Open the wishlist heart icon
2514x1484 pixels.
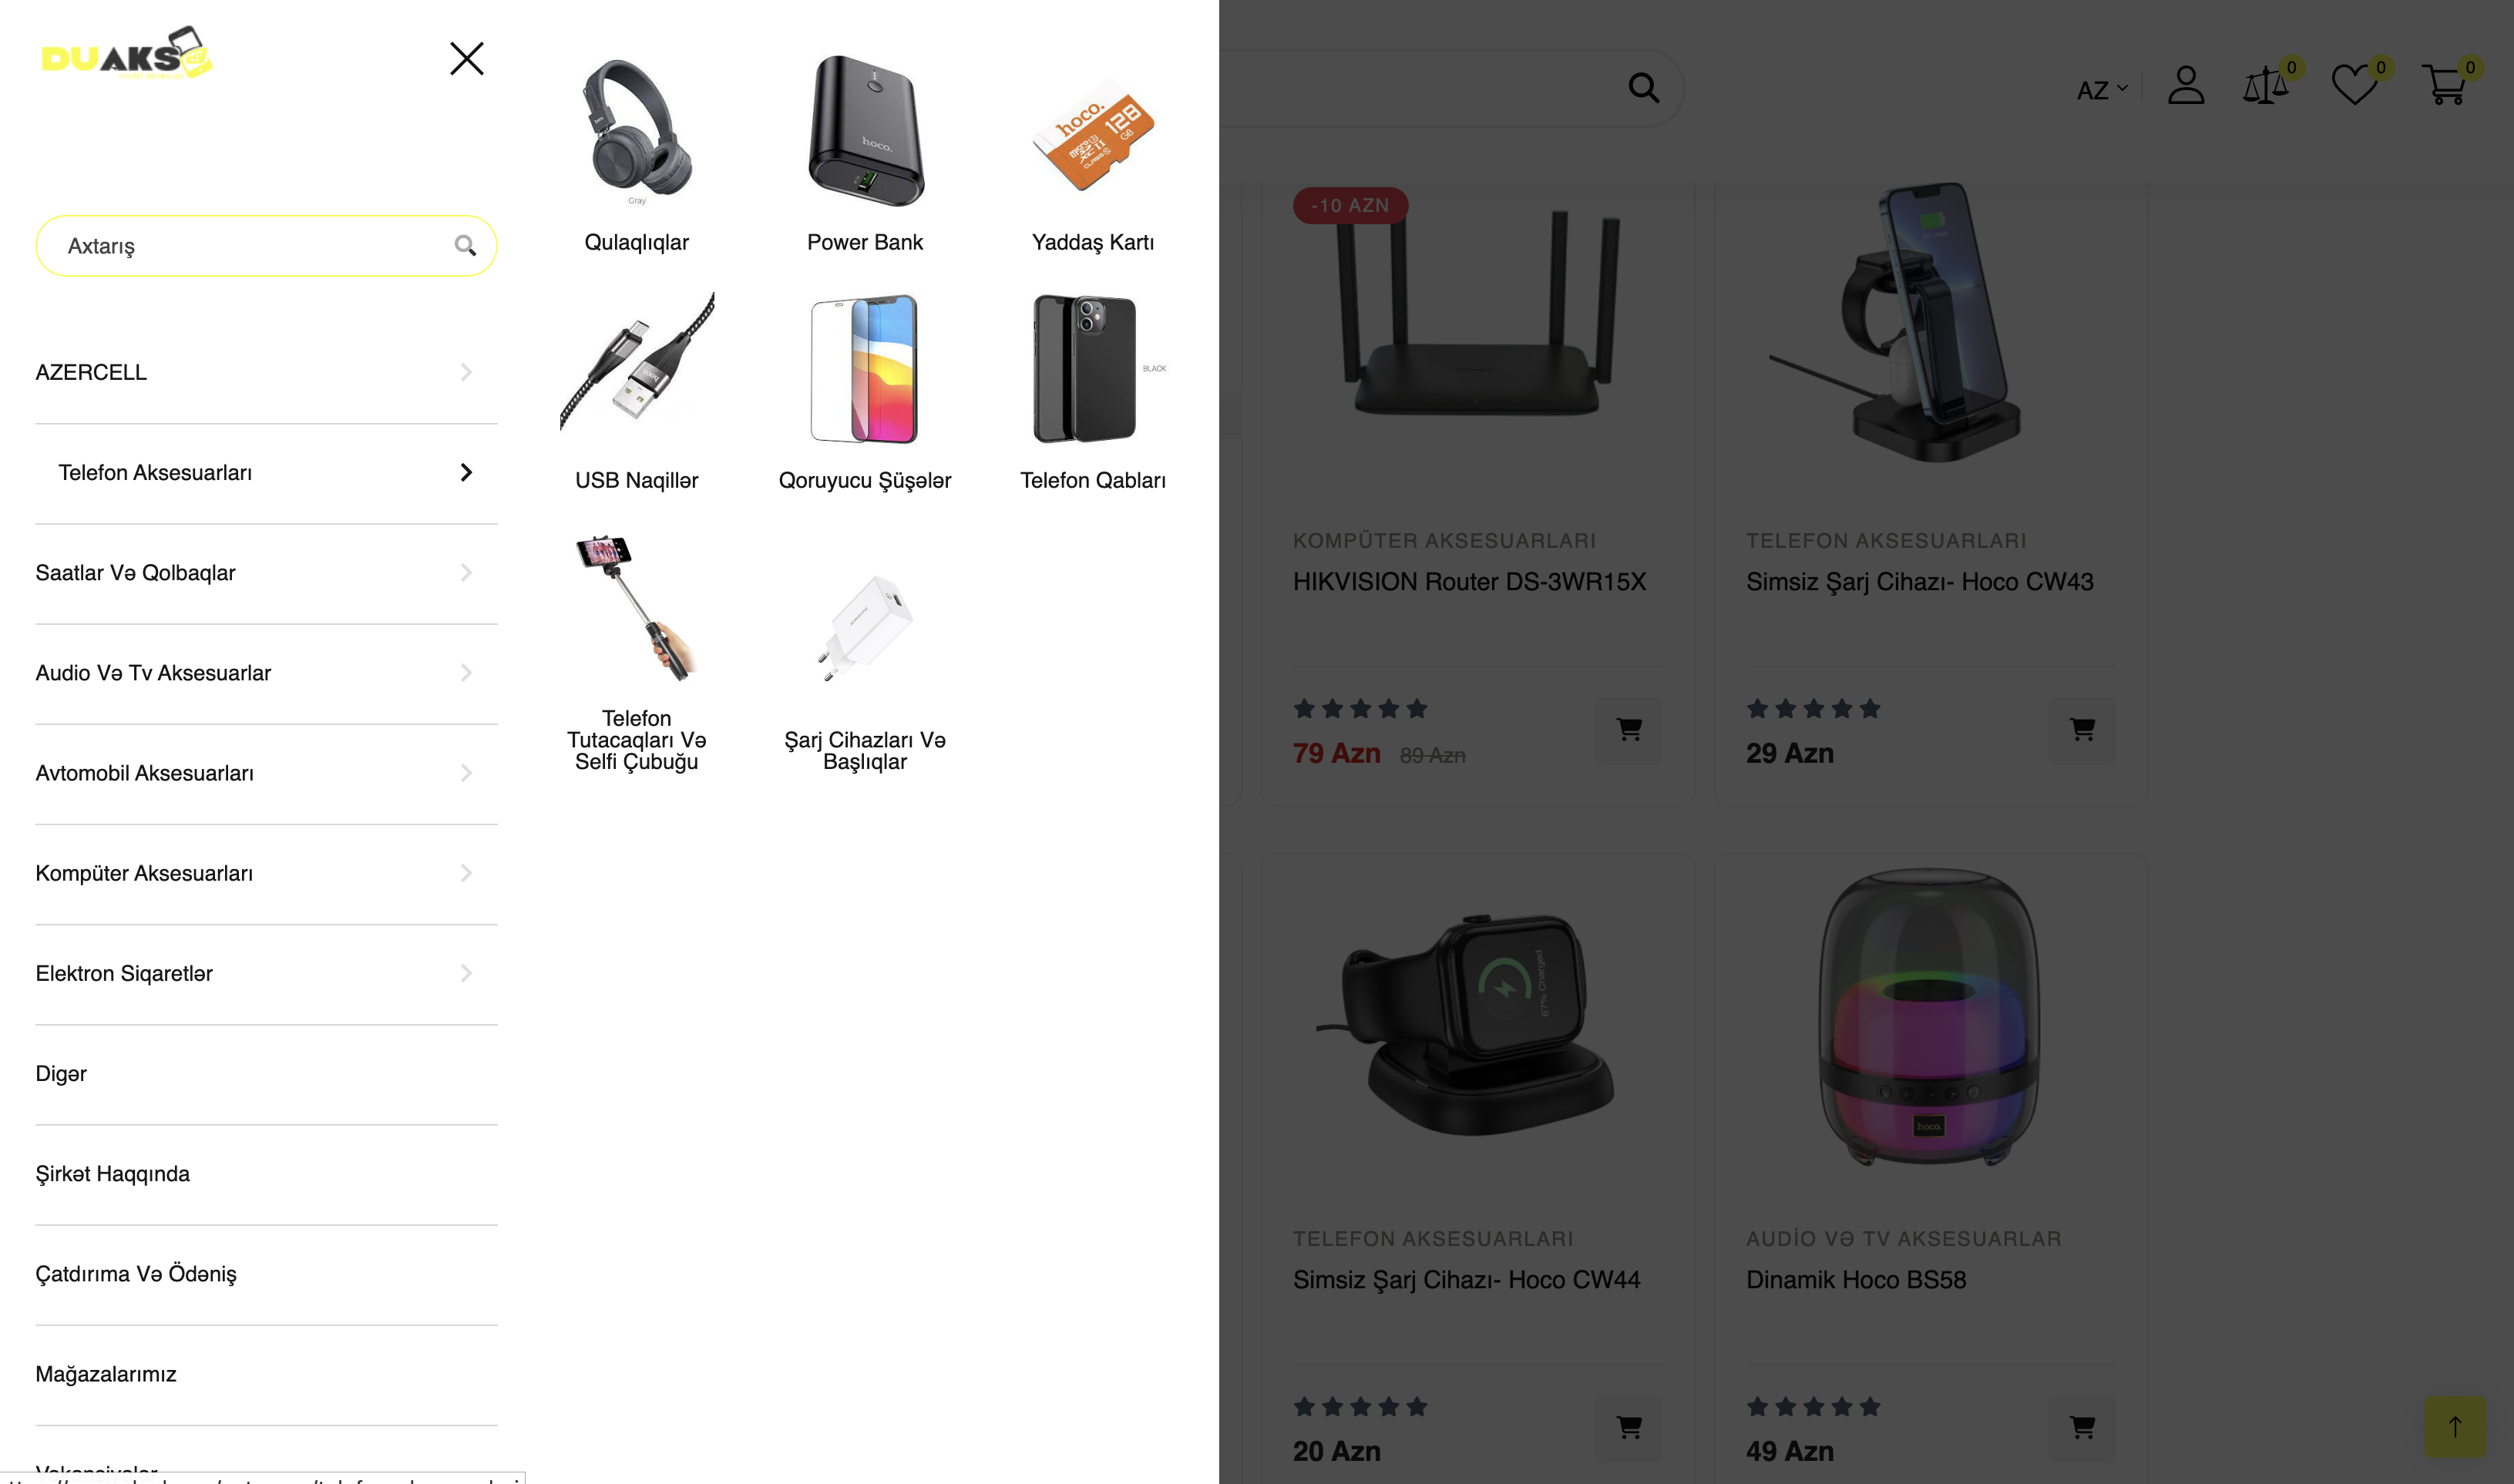[2354, 85]
